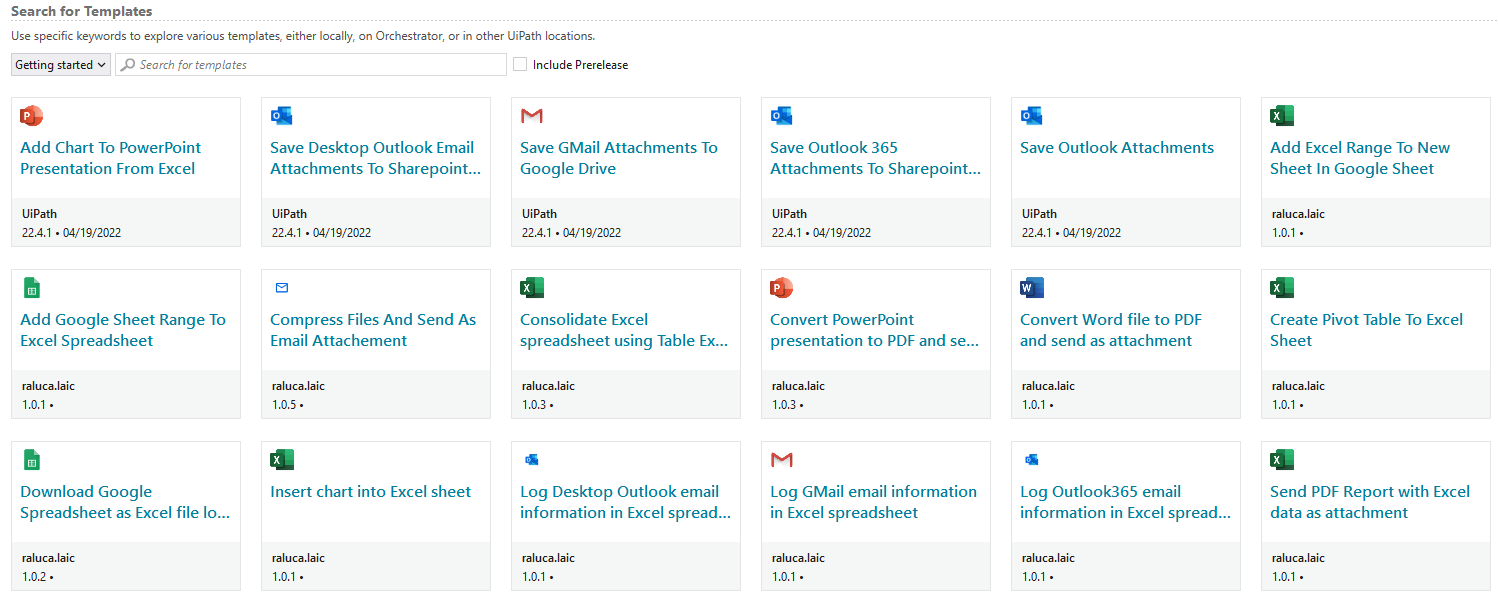
Task: Select Add Google Sheet Range To Excel Spreadsheet
Action: click(123, 330)
